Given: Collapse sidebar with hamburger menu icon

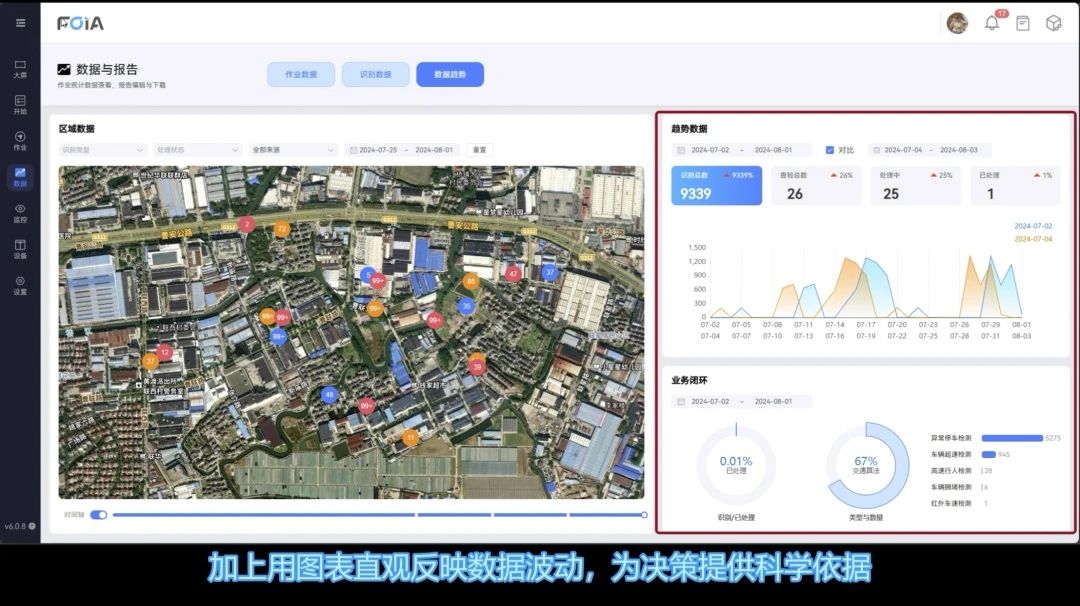Looking at the screenshot, I should point(20,23).
